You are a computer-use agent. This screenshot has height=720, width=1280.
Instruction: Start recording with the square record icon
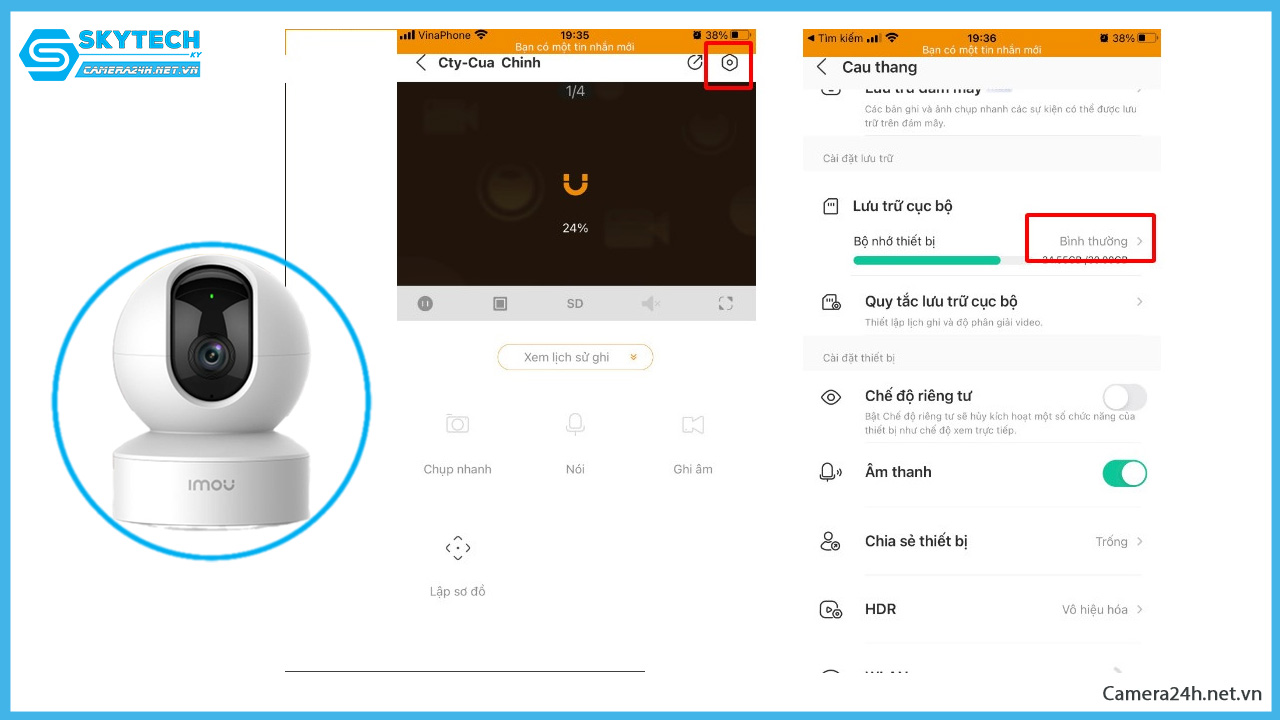pyautogui.click(x=500, y=304)
